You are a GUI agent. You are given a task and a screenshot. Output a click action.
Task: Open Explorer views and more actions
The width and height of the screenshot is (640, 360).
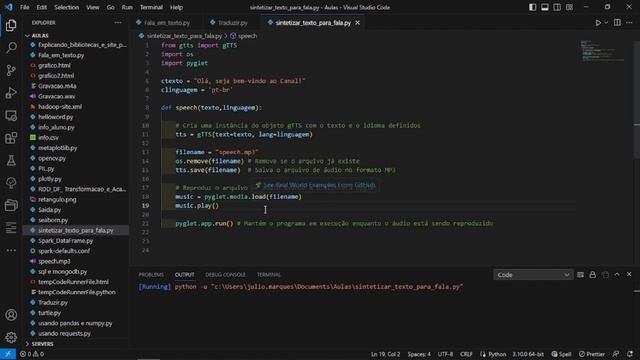click(118, 23)
